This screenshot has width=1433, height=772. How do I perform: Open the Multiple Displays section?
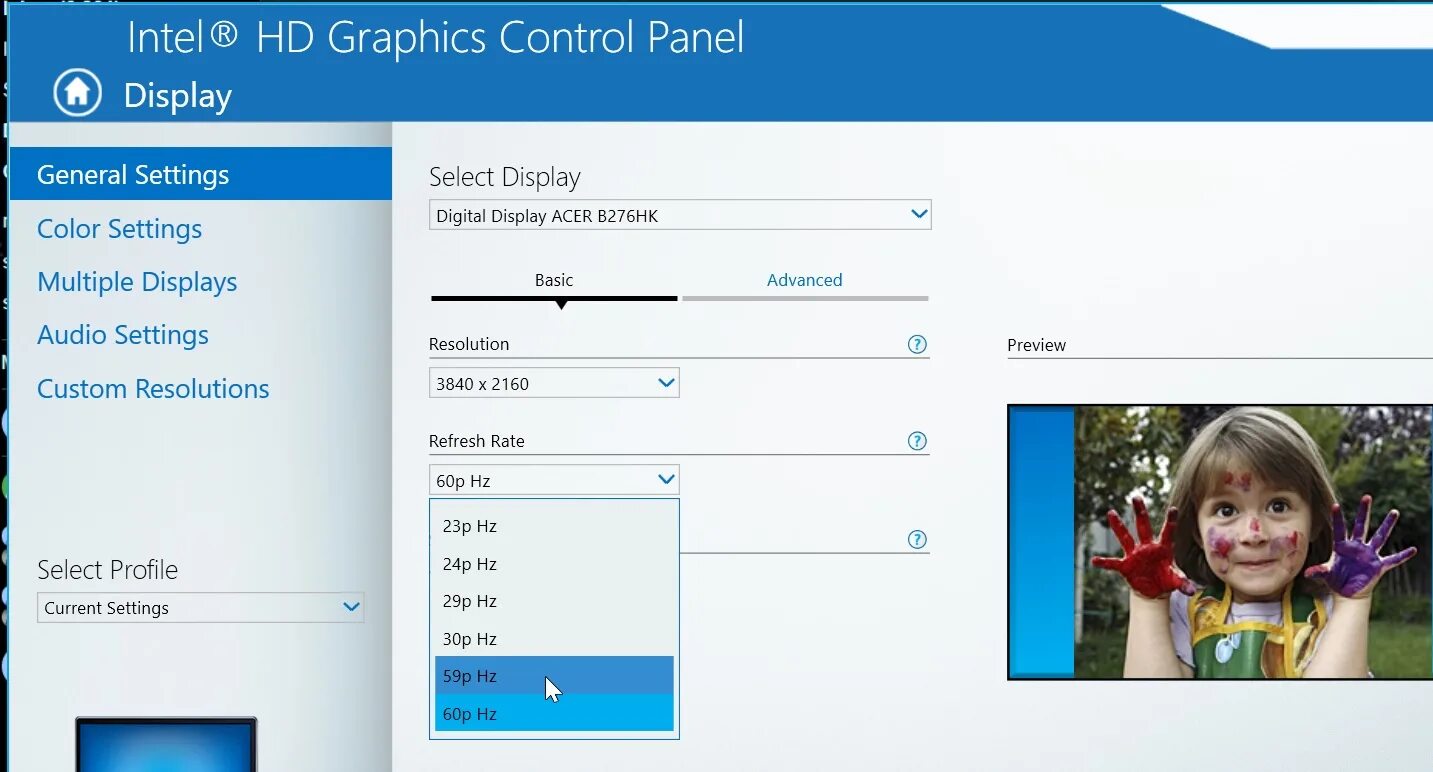[x=137, y=282]
